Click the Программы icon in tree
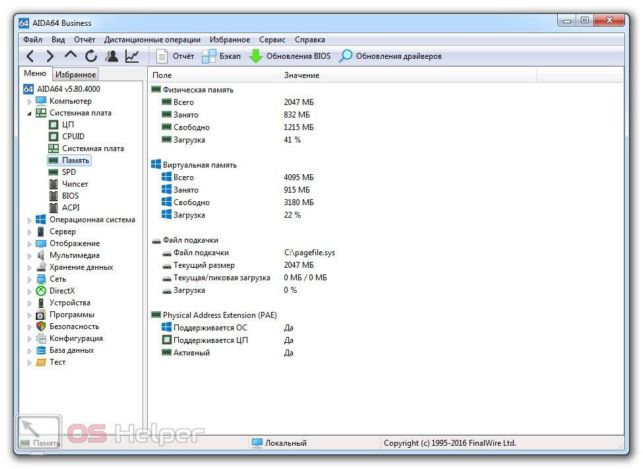This screenshot has height=469, width=643. tap(41, 315)
